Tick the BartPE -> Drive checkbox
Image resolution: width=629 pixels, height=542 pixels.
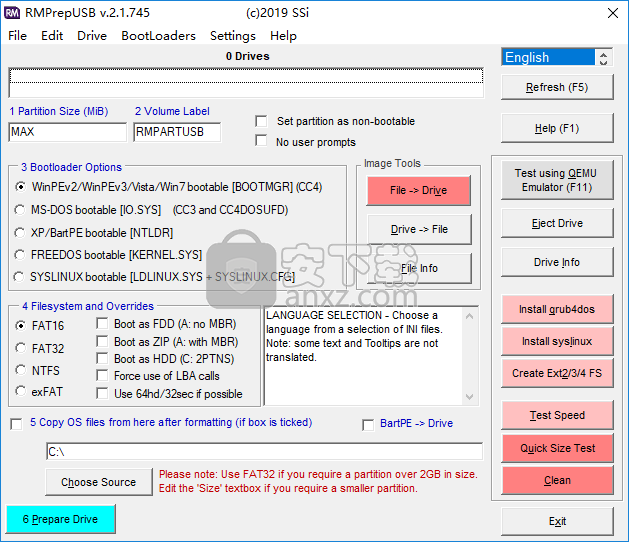[368, 425]
